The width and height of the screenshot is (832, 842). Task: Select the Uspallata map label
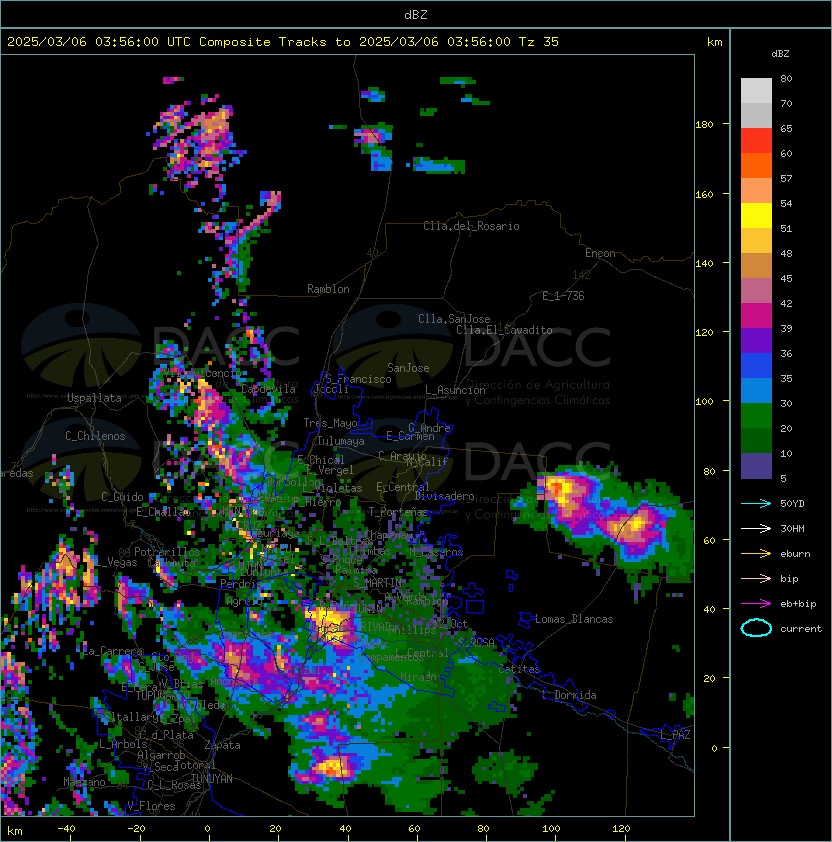94,398
